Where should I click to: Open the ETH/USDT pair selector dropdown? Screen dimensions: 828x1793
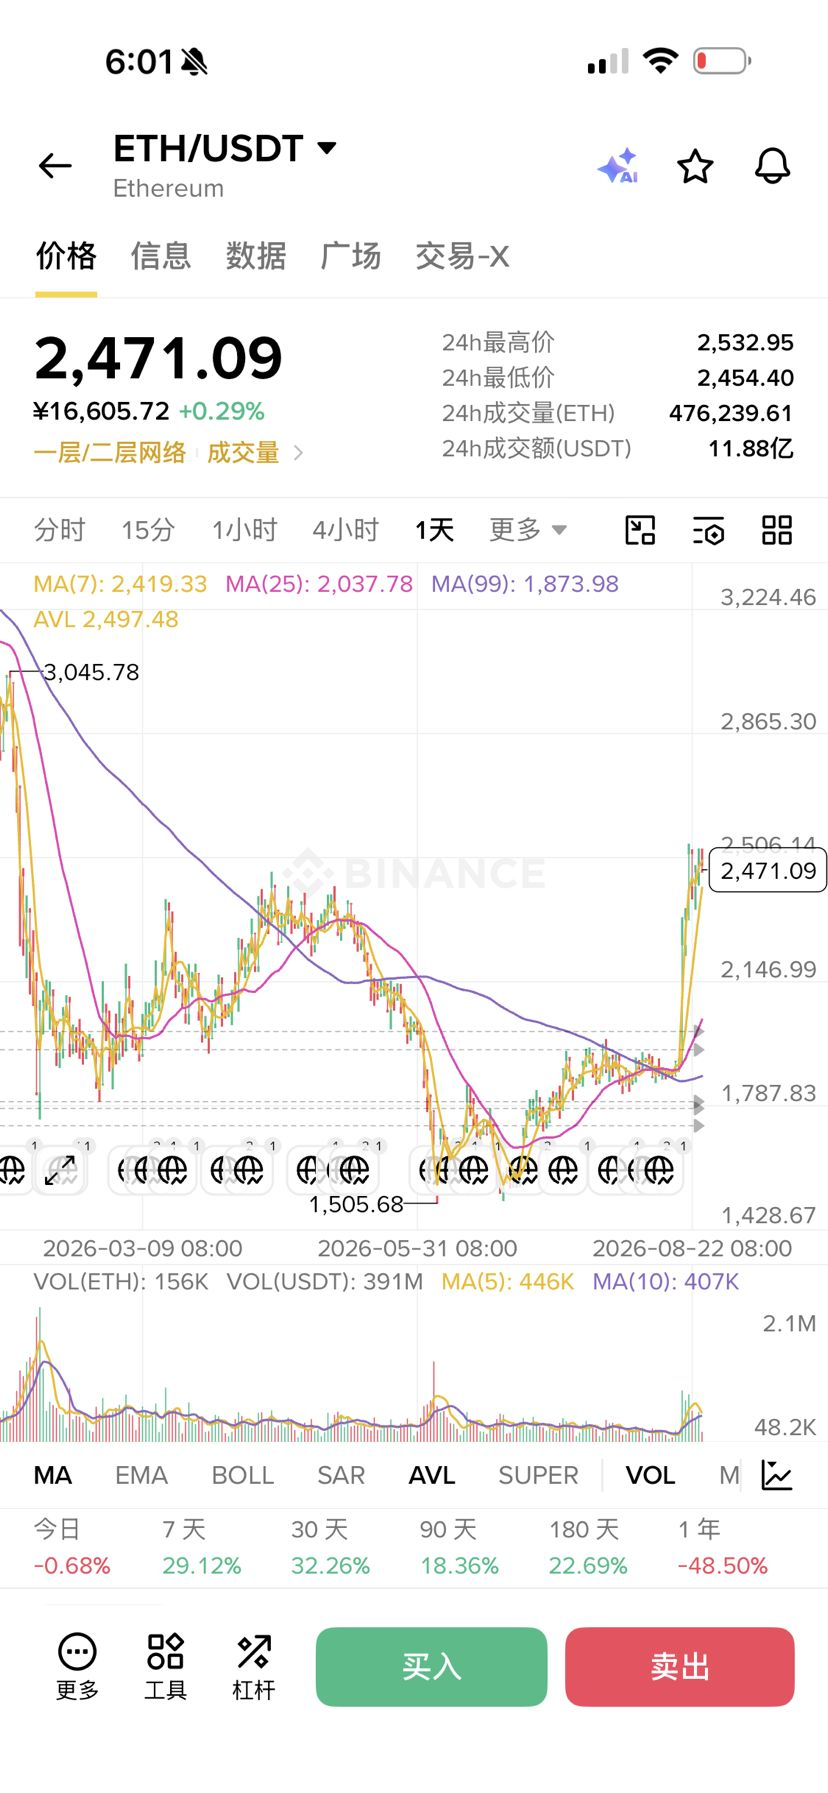pyautogui.click(x=225, y=149)
